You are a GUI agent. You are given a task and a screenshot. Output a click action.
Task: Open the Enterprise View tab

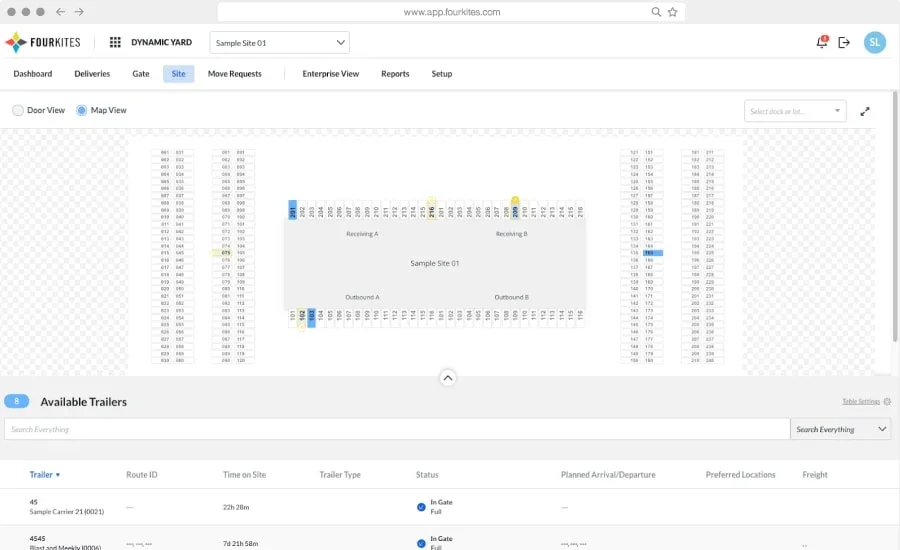[x=330, y=74]
